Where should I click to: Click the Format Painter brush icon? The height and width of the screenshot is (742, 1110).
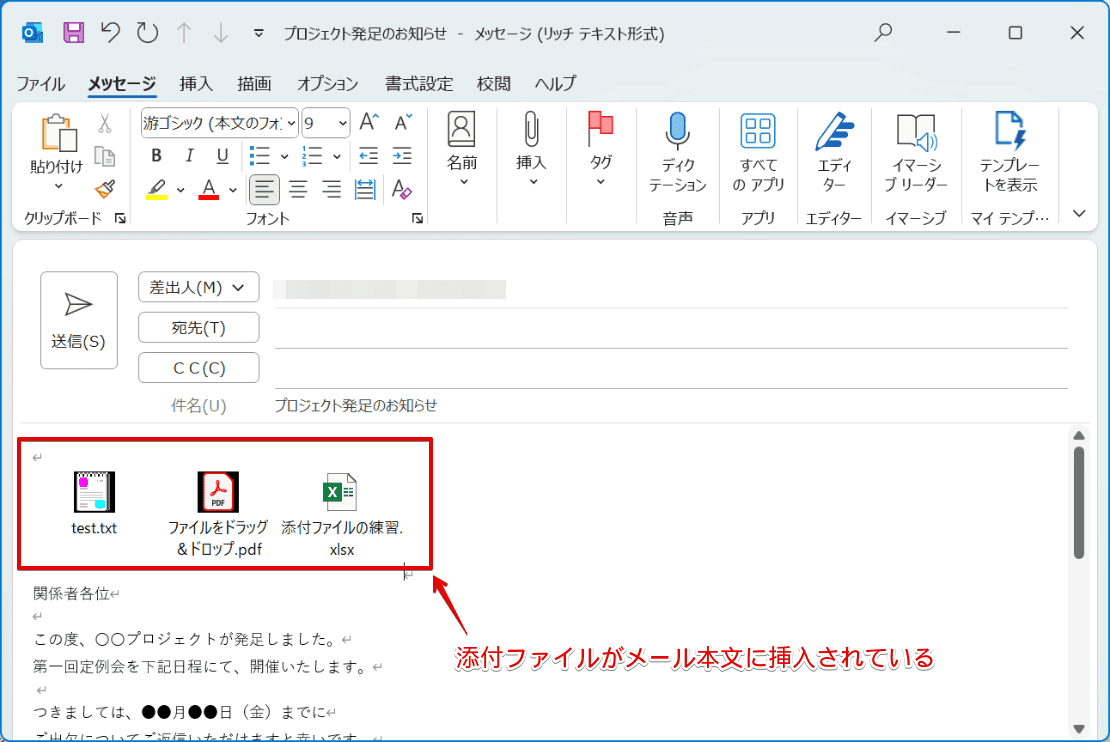point(104,188)
